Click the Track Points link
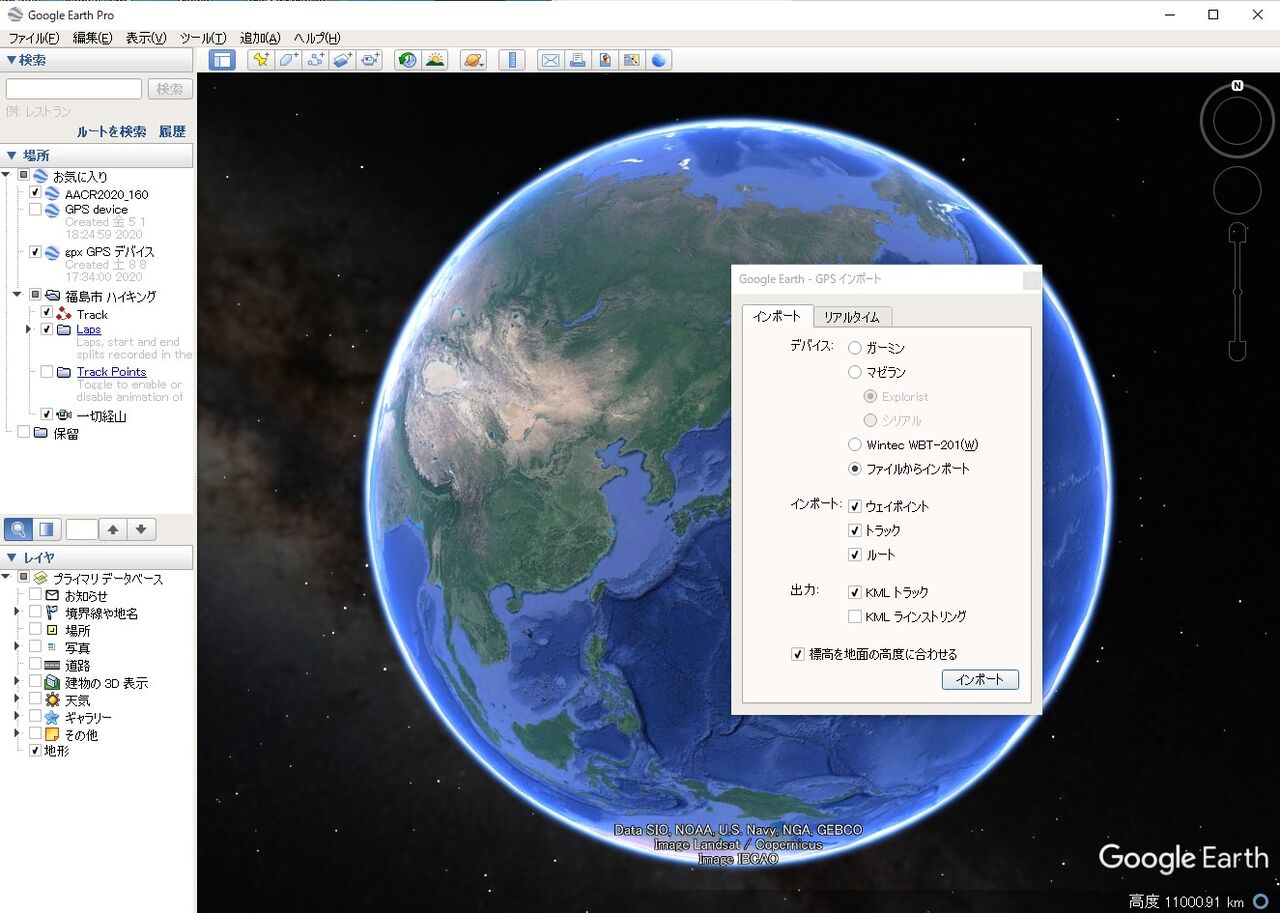This screenshot has height=913, width=1280. click(111, 371)
